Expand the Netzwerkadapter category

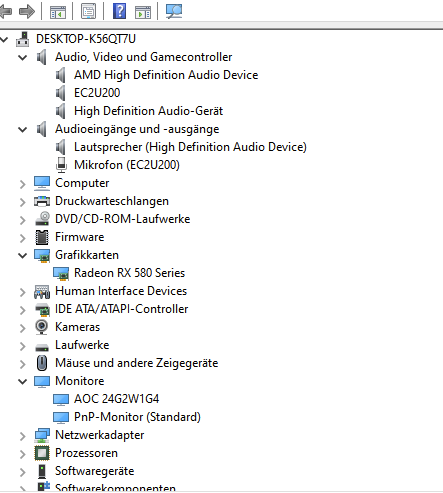pyautogui.click(x=23, y=436)
